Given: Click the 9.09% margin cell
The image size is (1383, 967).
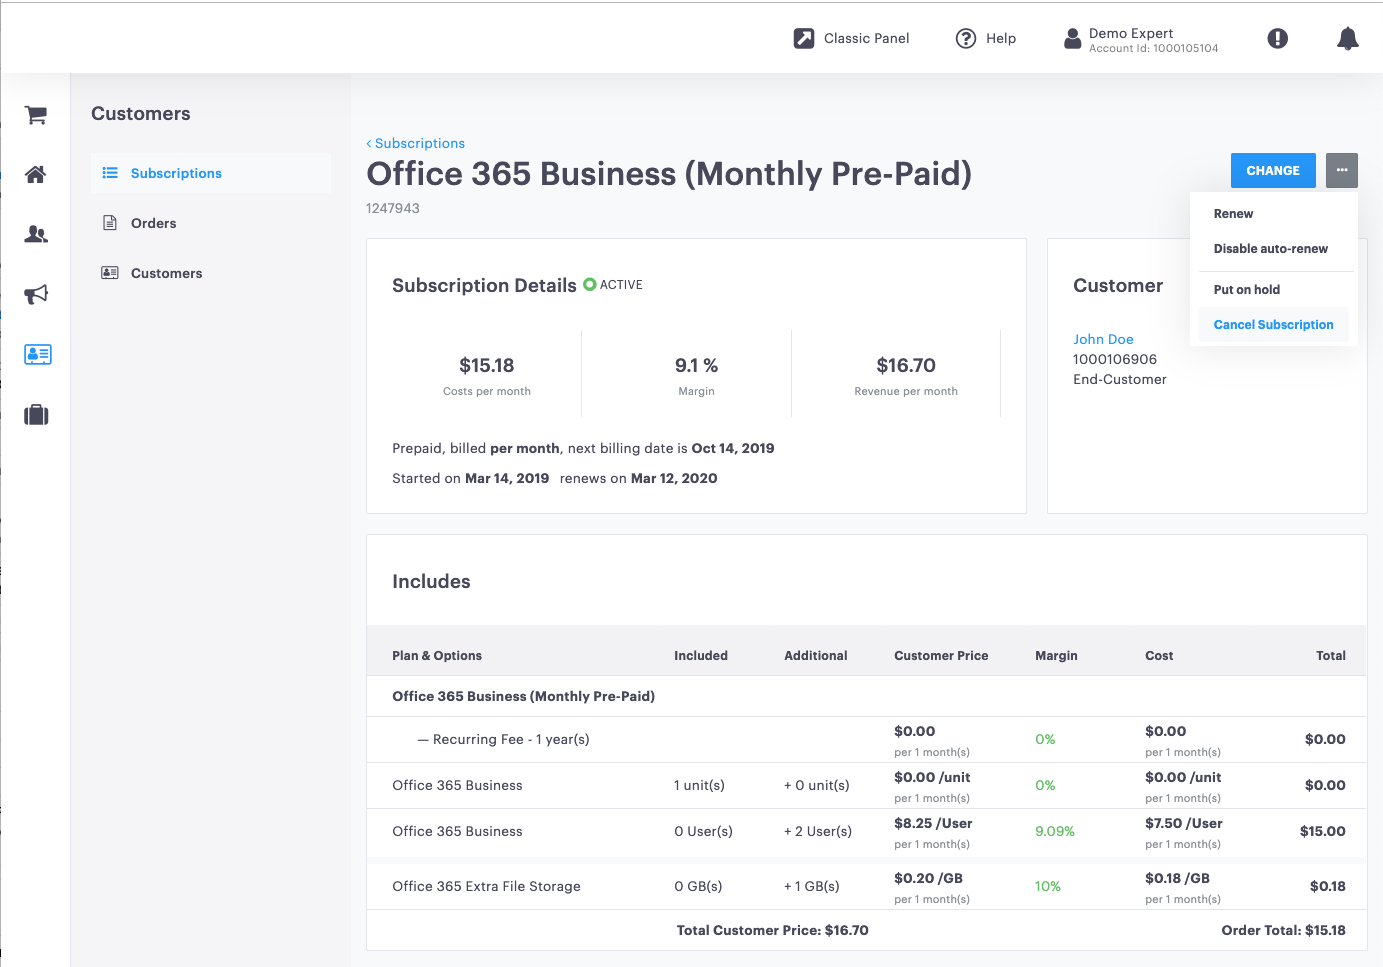Looking at the screenshot, I should [1055, 831].
